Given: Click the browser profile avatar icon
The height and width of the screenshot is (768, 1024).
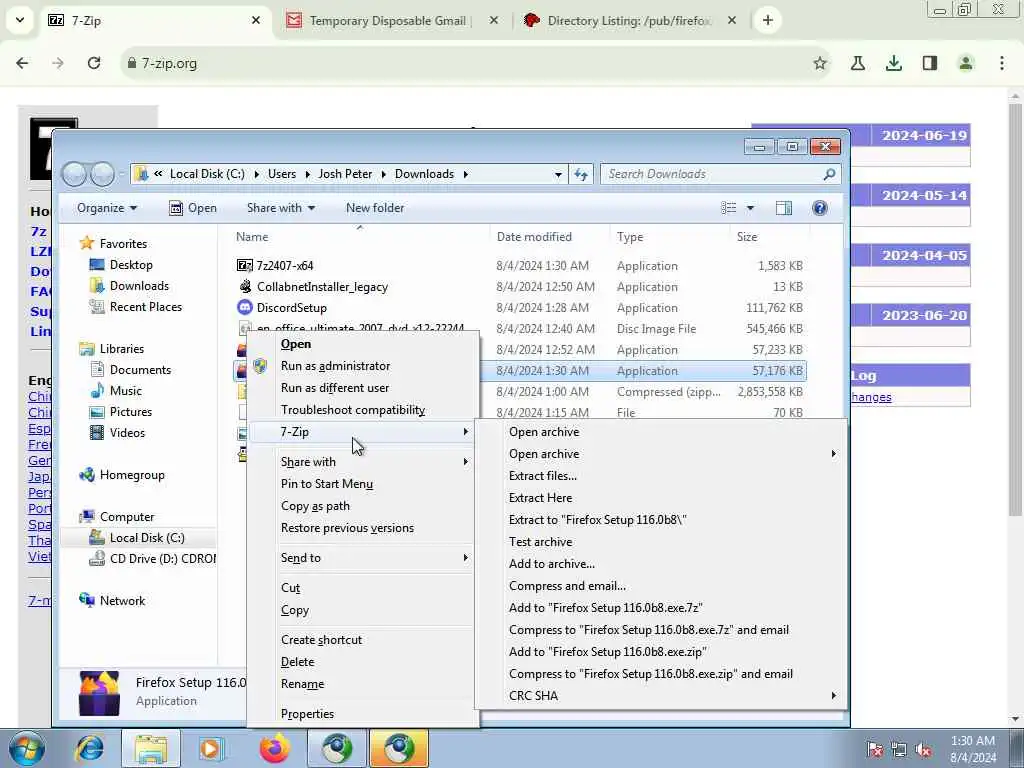Looking at the screenshot, I should click(x=966, y=63).
